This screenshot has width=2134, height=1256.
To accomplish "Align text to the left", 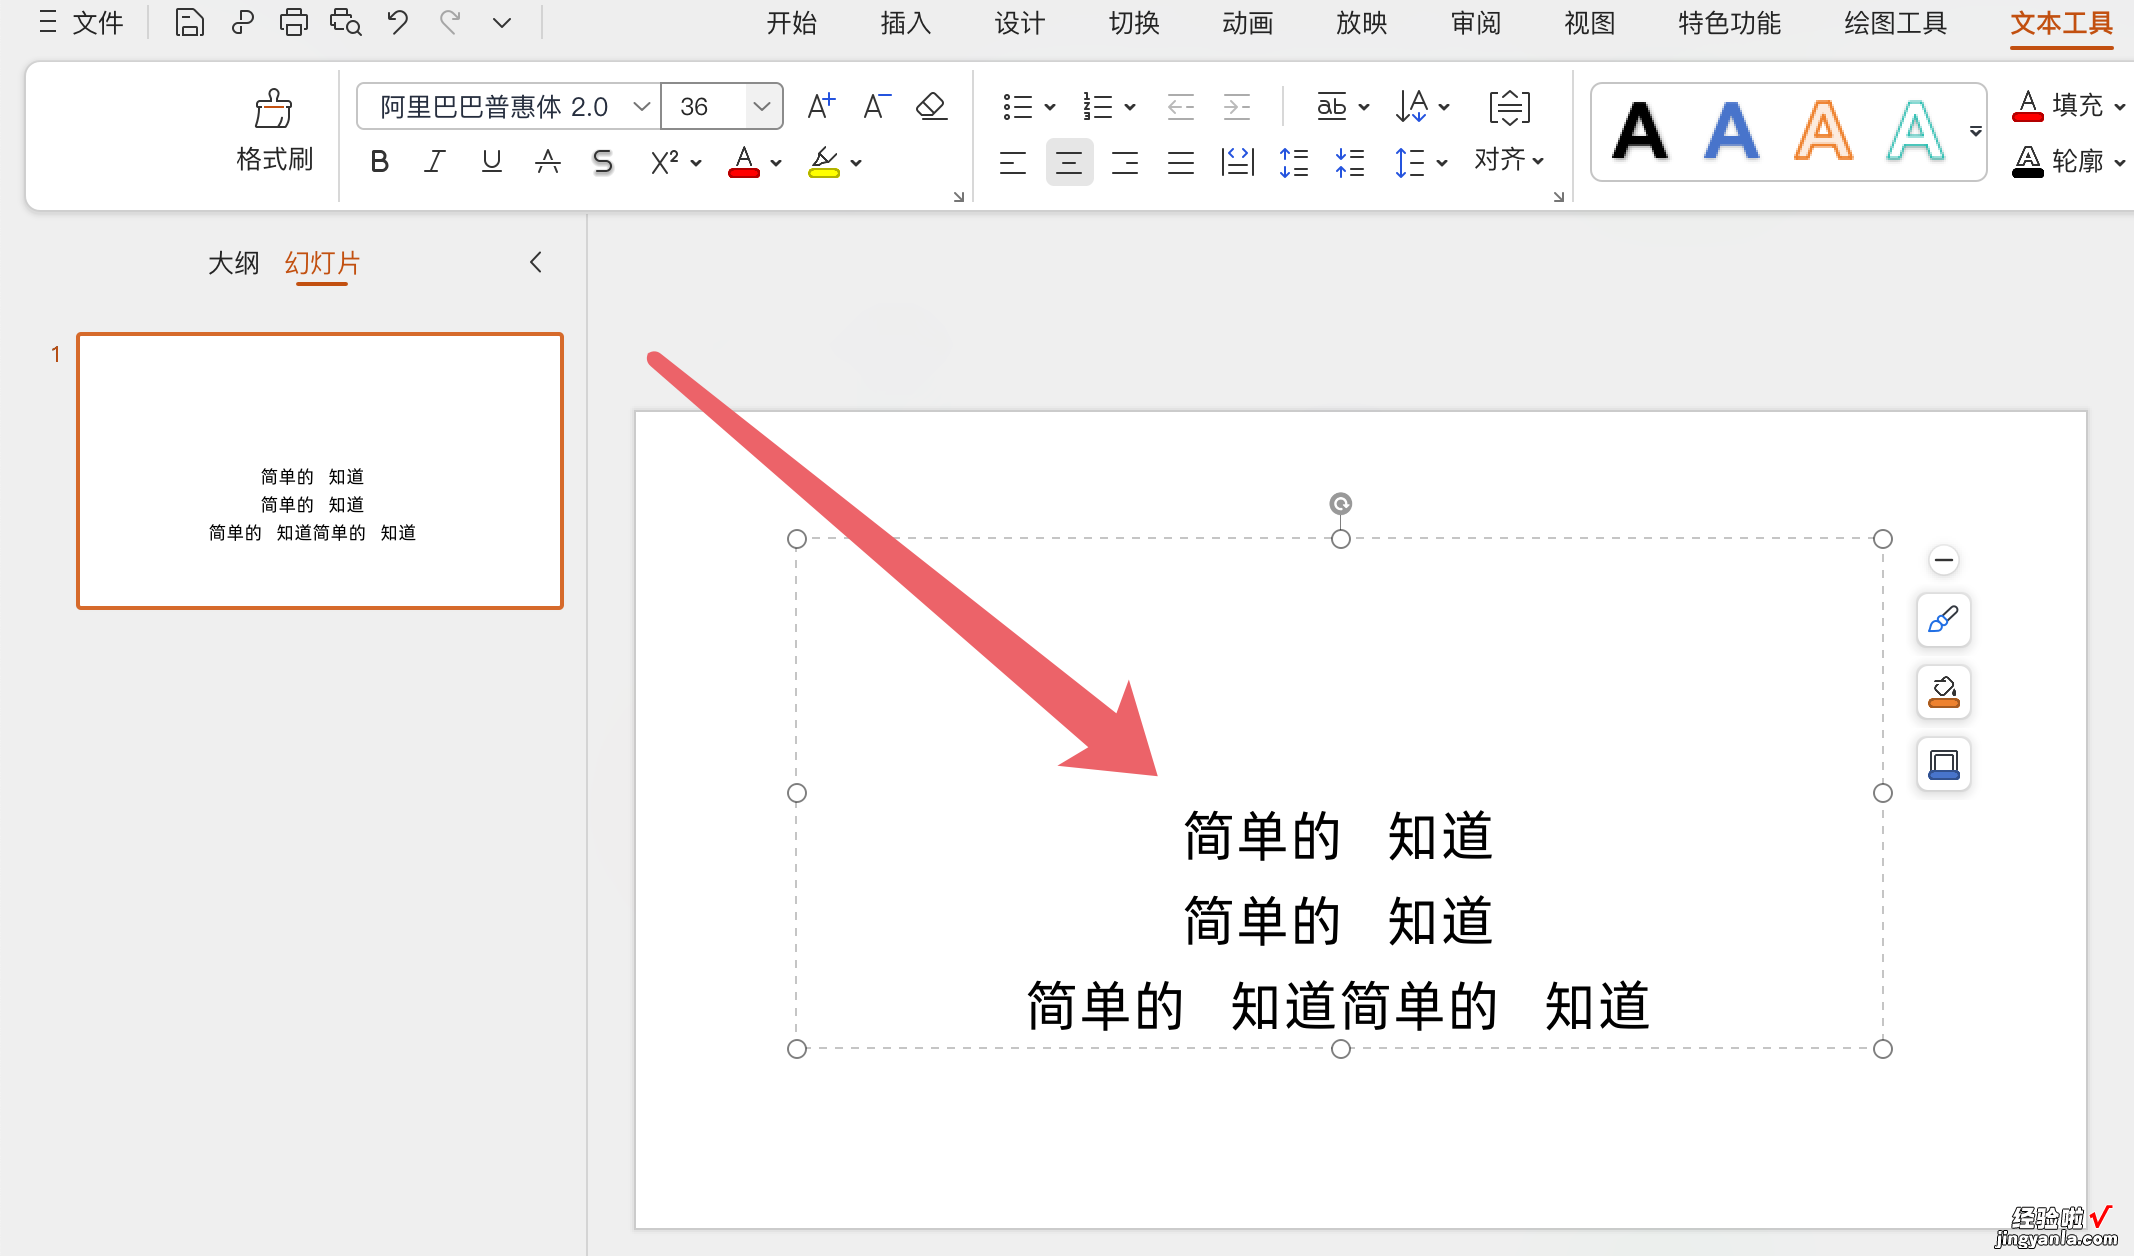I will [1013, 162].
